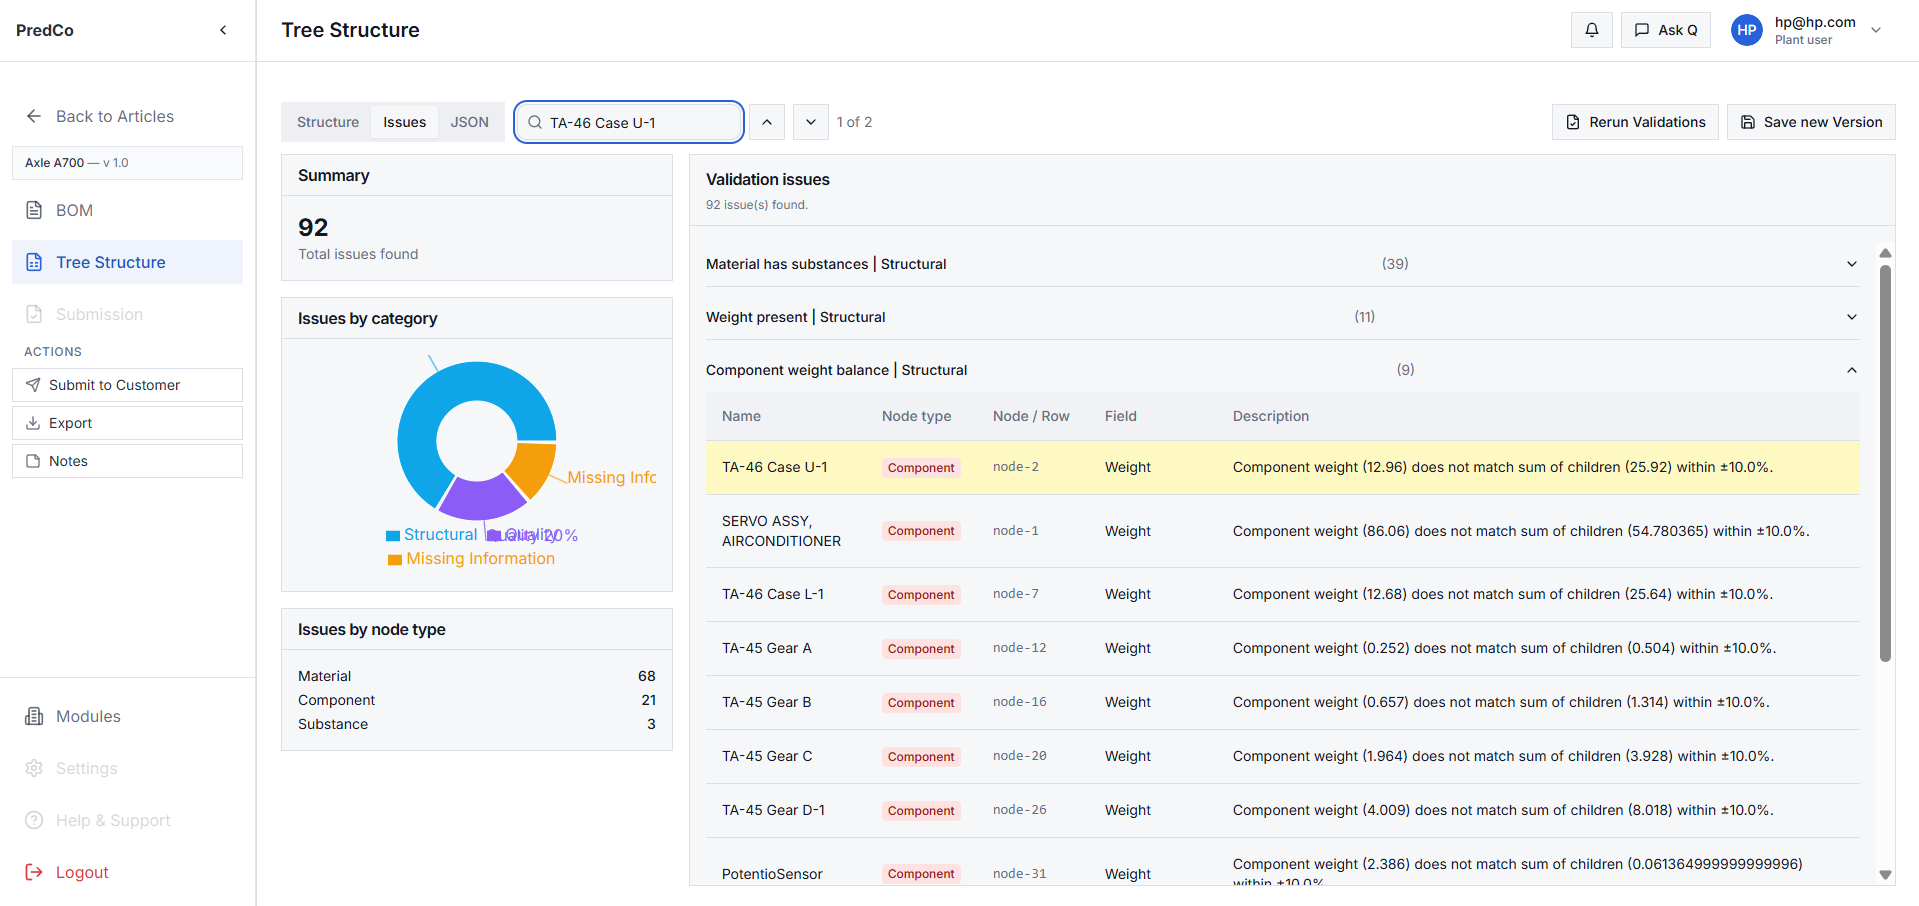The width and height of the screenshot is (1919, 906).
Task: Switch to the JSON tab
Action: click(470, 122)
